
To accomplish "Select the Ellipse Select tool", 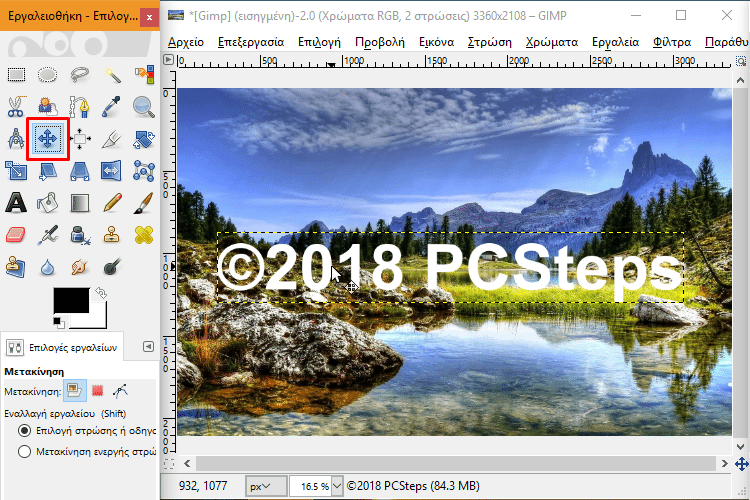I will coord(47,75).
